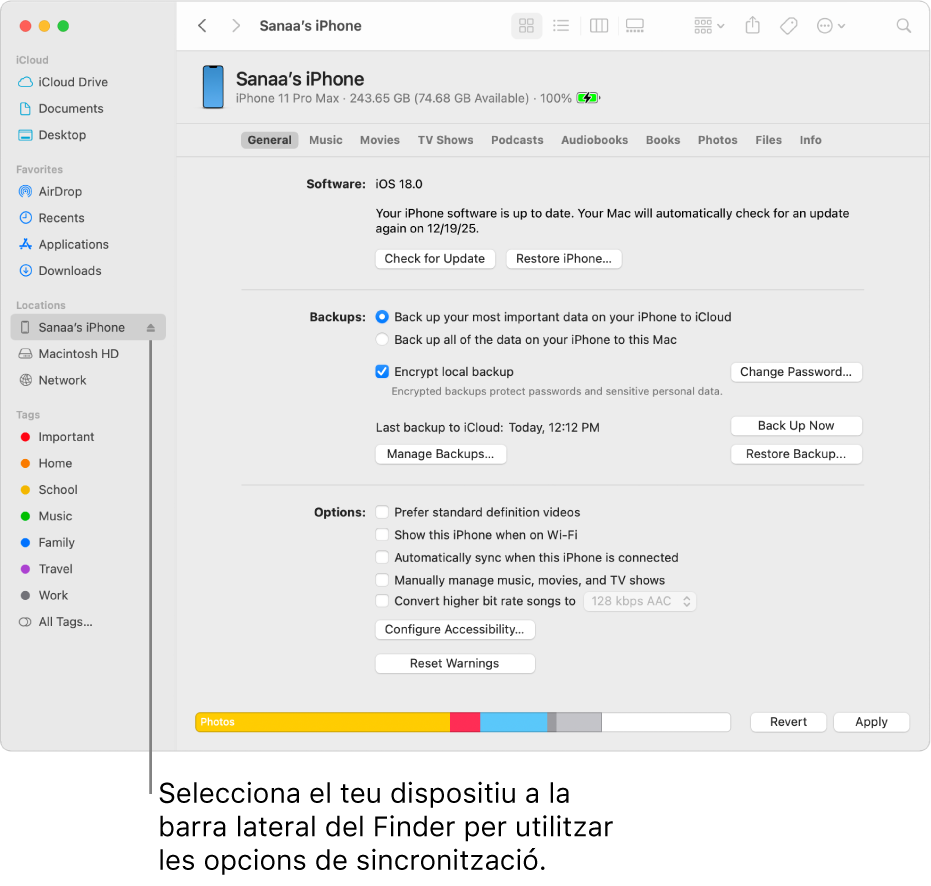This screenshot has height=886, width=931.
Task: Select back up to this Mac option
Action: click(382, 340)
